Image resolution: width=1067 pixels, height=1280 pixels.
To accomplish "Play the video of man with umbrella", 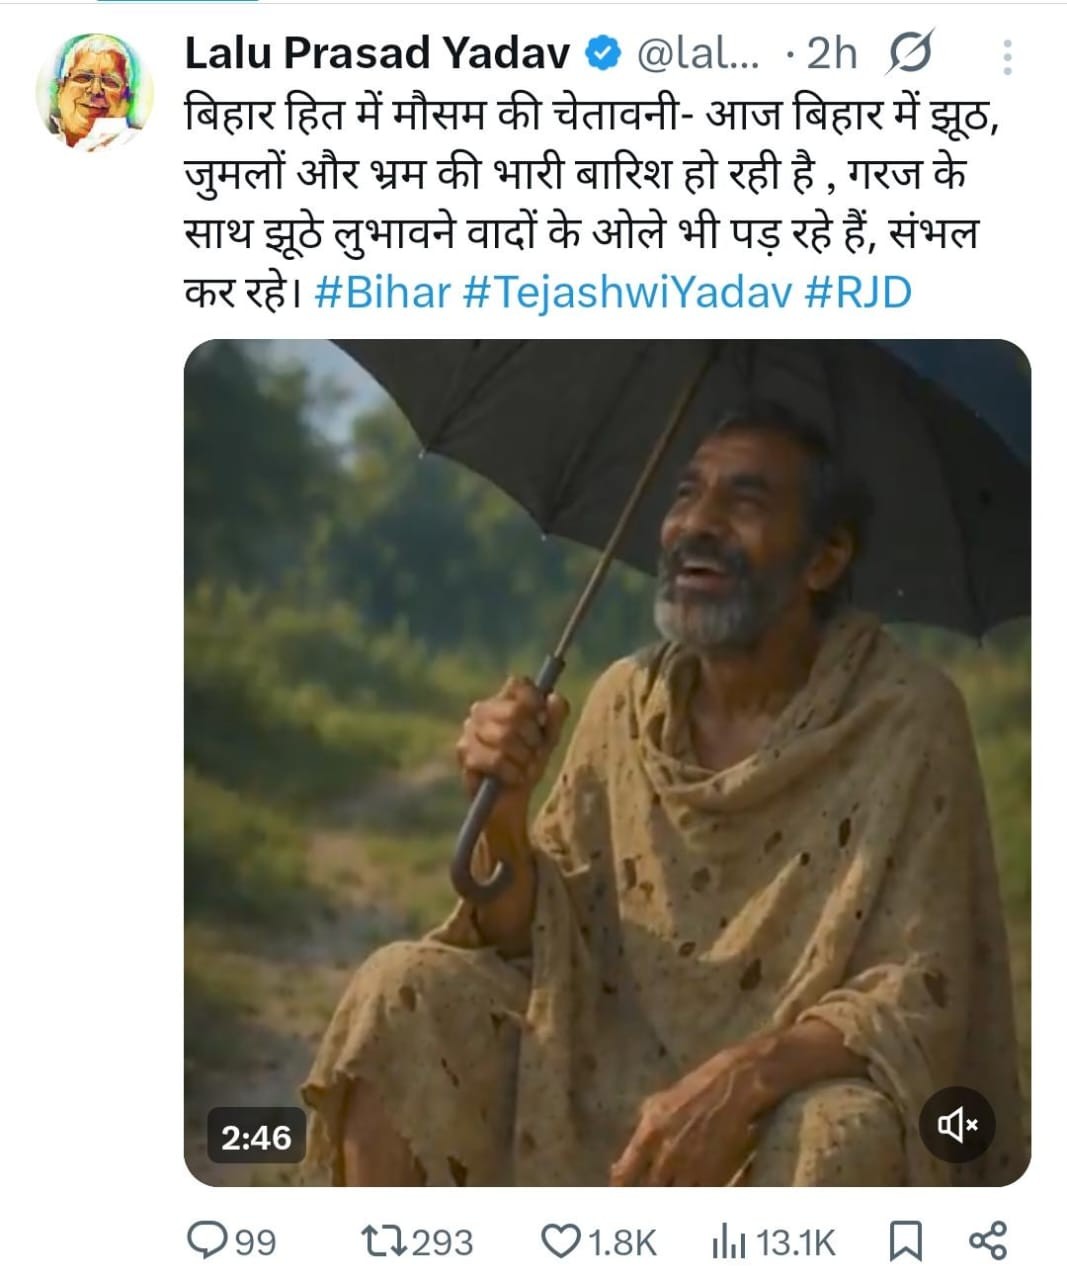I will (607, 762).
